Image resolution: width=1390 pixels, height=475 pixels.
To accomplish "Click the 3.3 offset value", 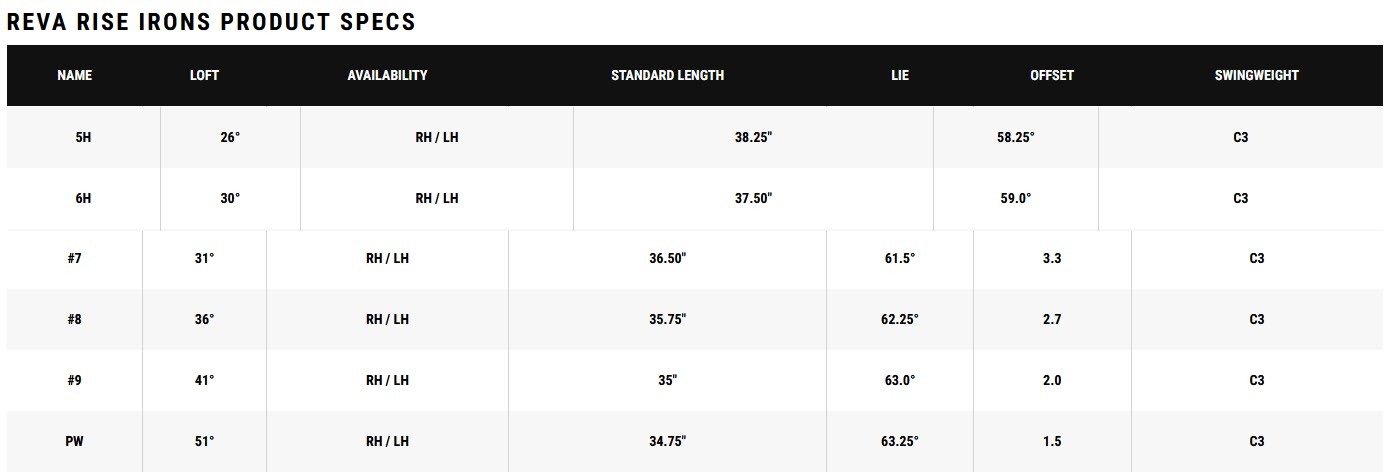I will [x=1052, y=258].
